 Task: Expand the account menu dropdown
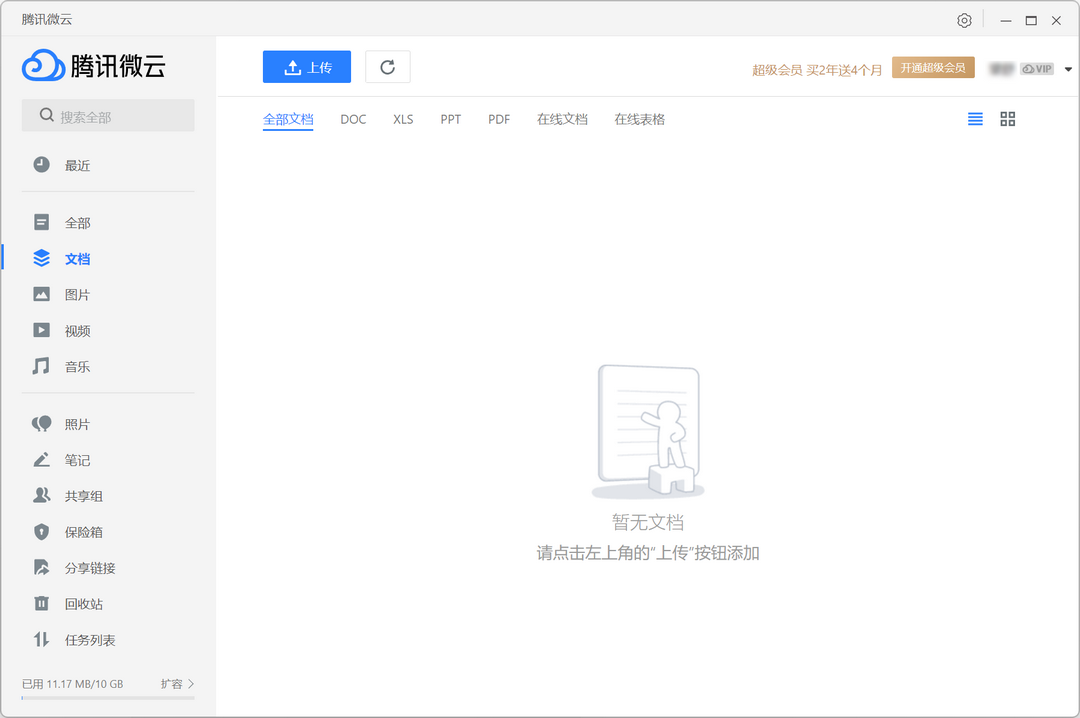pos(1068,68)
